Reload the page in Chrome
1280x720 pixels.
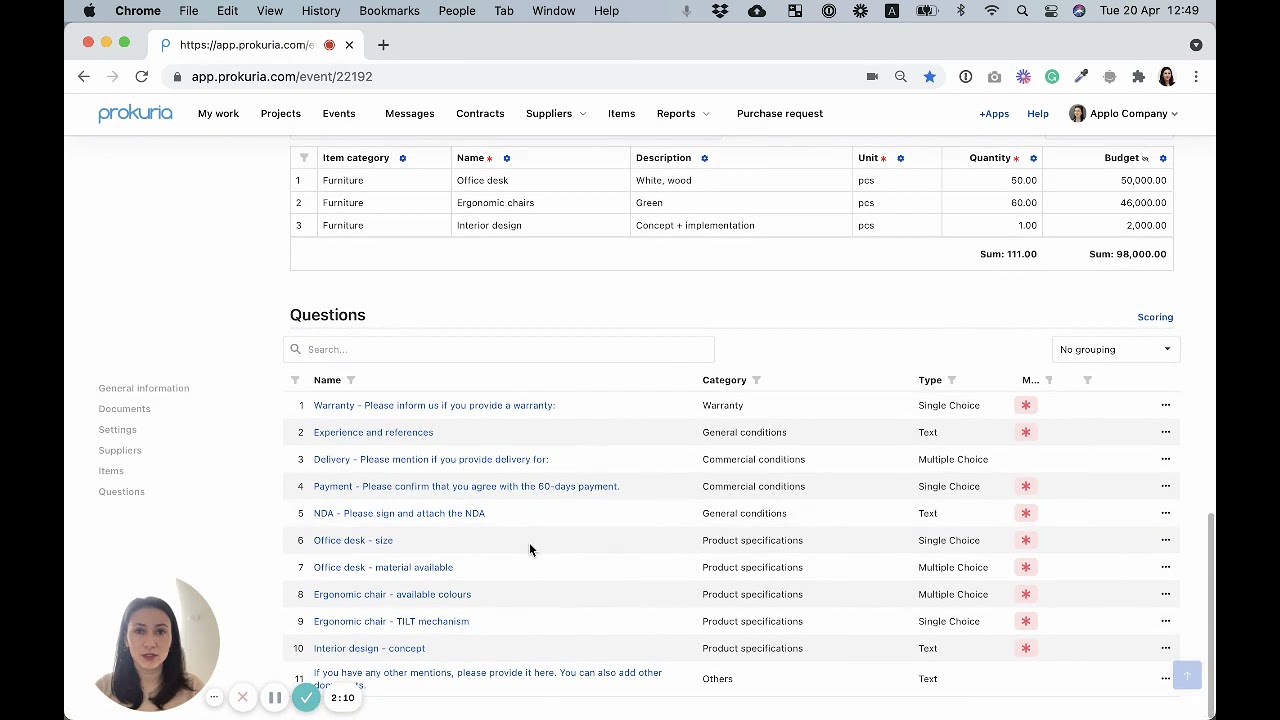click(142, 76)
